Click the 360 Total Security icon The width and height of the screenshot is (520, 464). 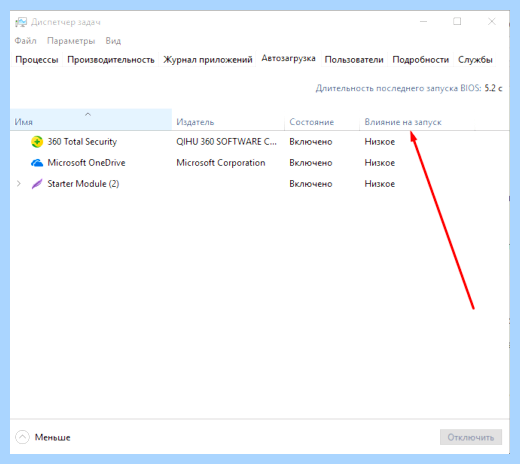pyautogui.click(x=37, y=142)
